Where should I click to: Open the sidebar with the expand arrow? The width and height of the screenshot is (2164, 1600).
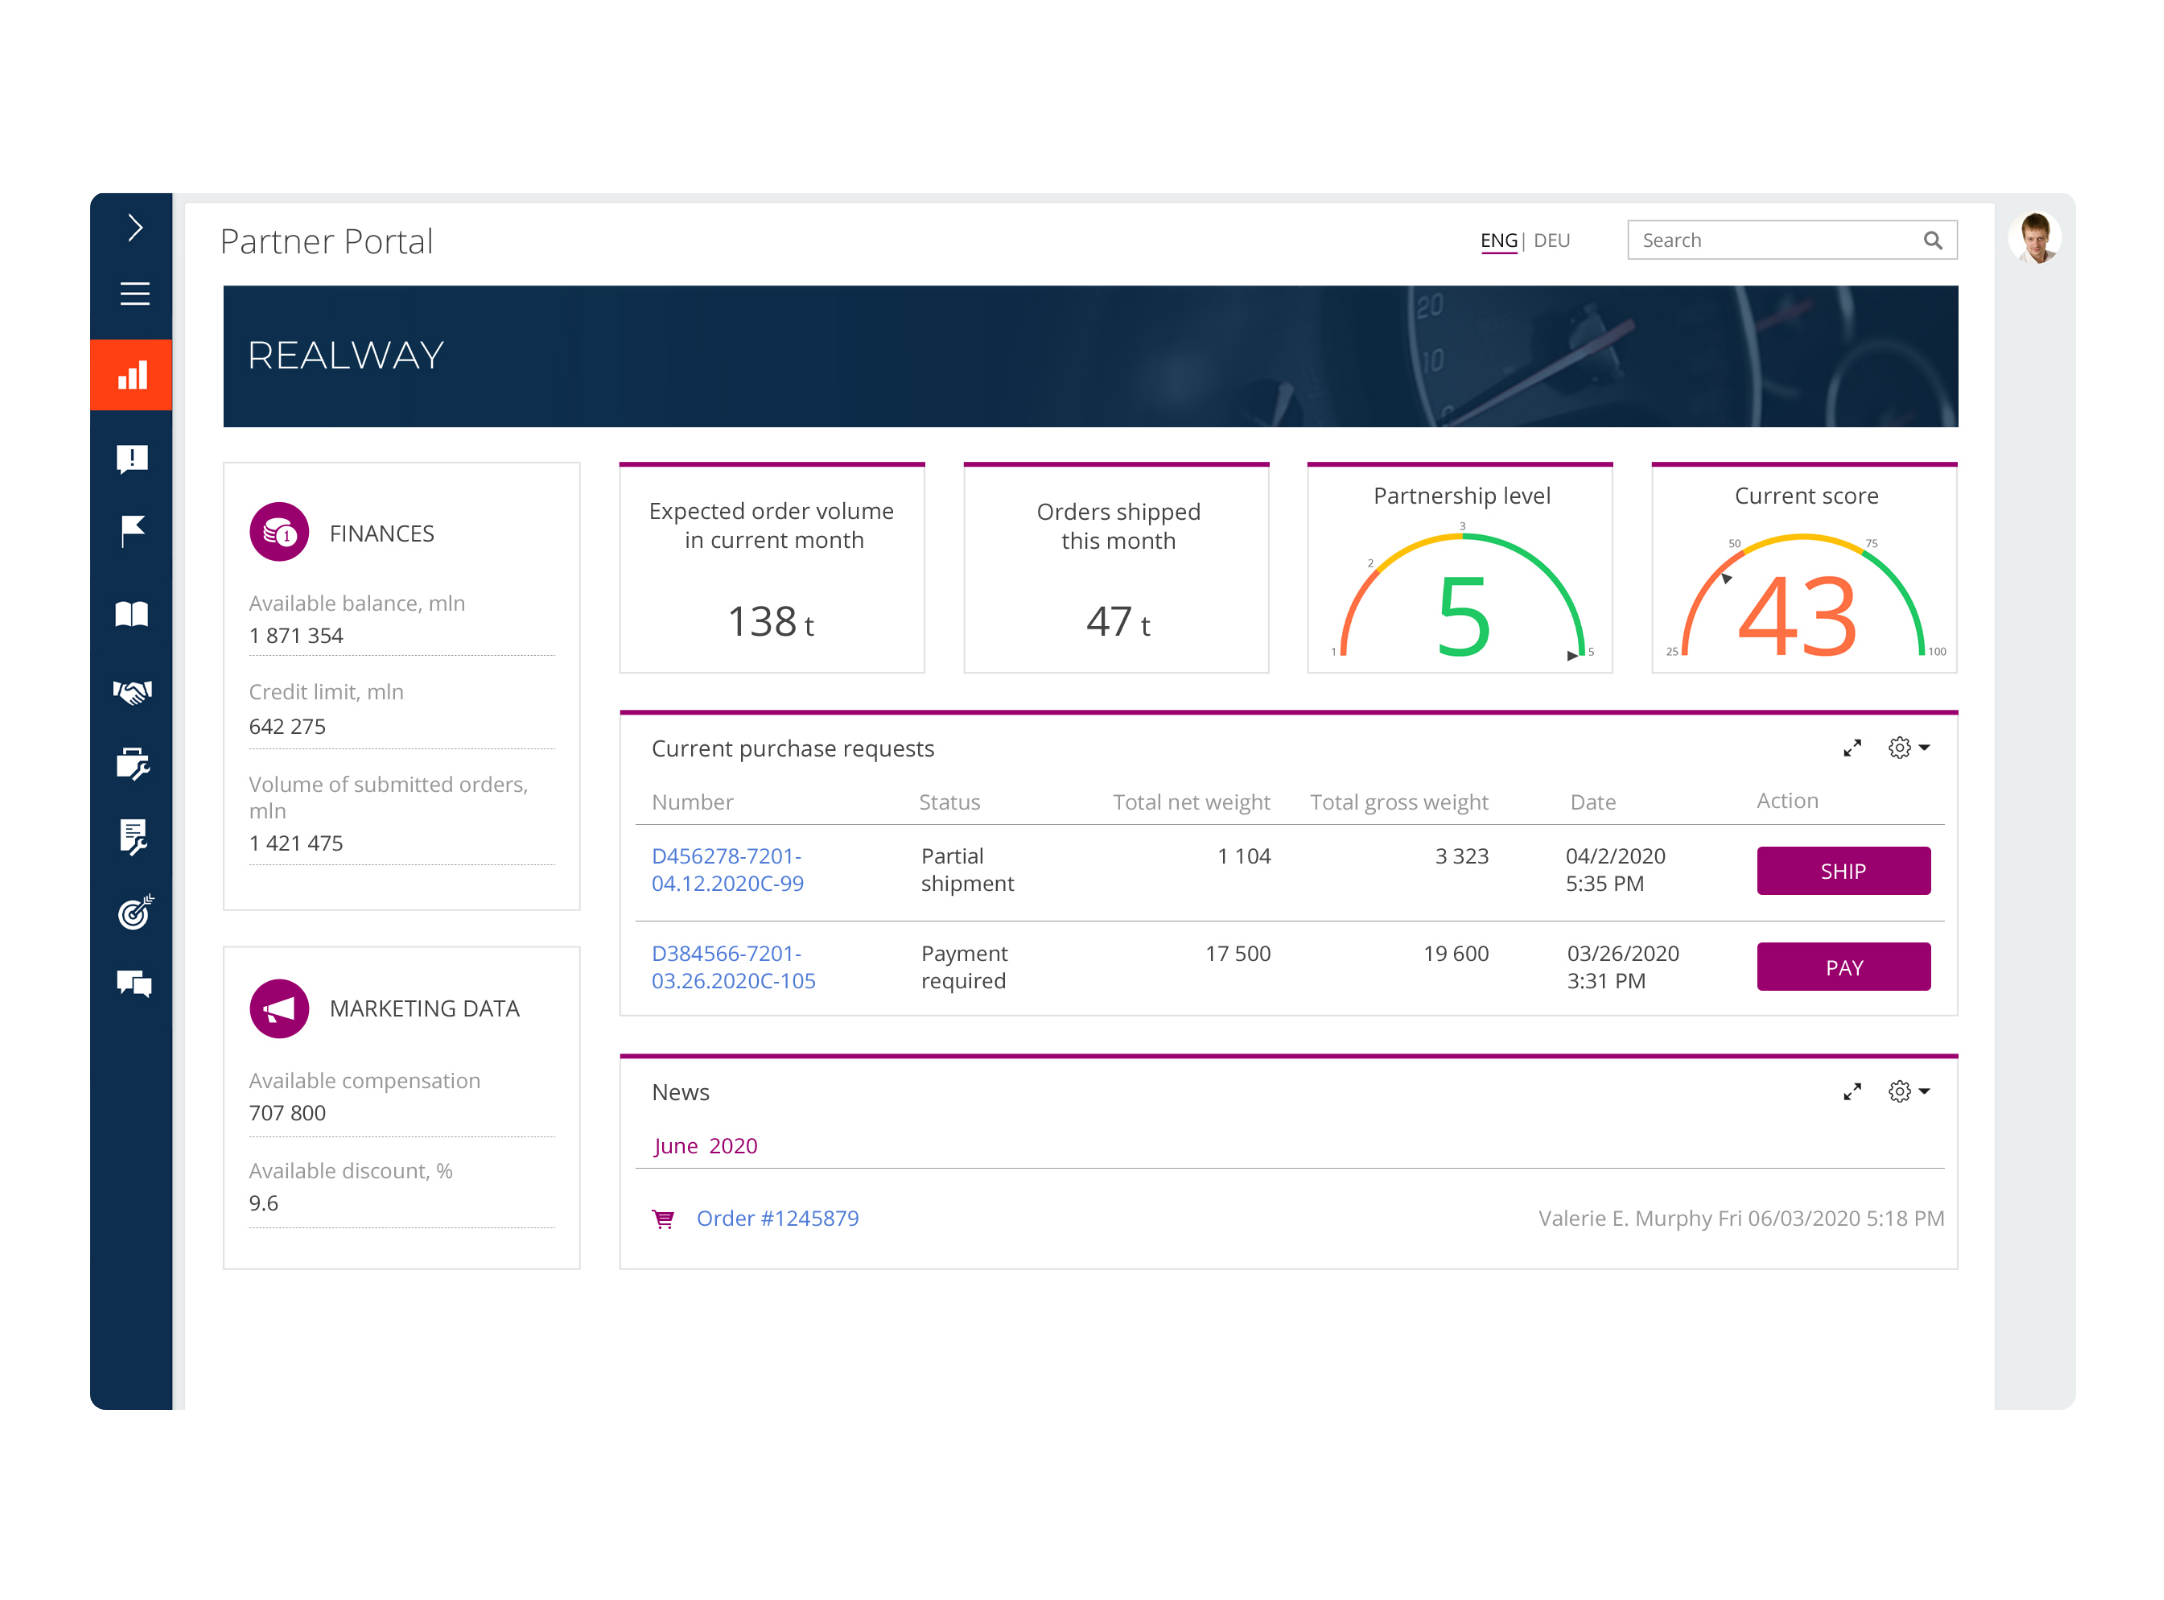pos(133,228)
